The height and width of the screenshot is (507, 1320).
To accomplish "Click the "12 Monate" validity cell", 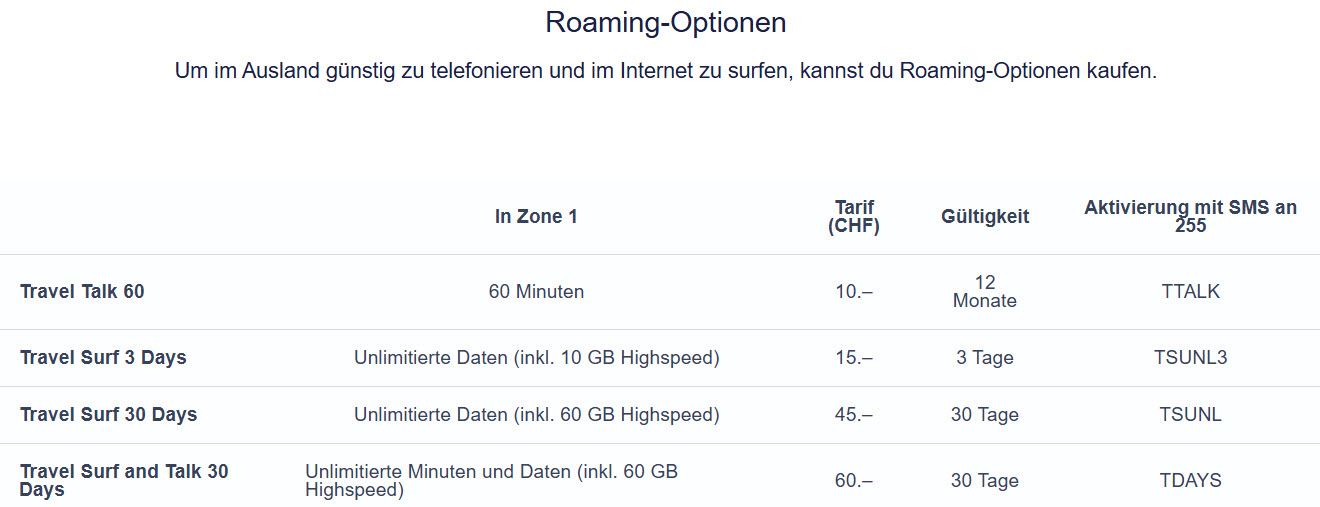I will pyautogui.click(x=985, y=292).
